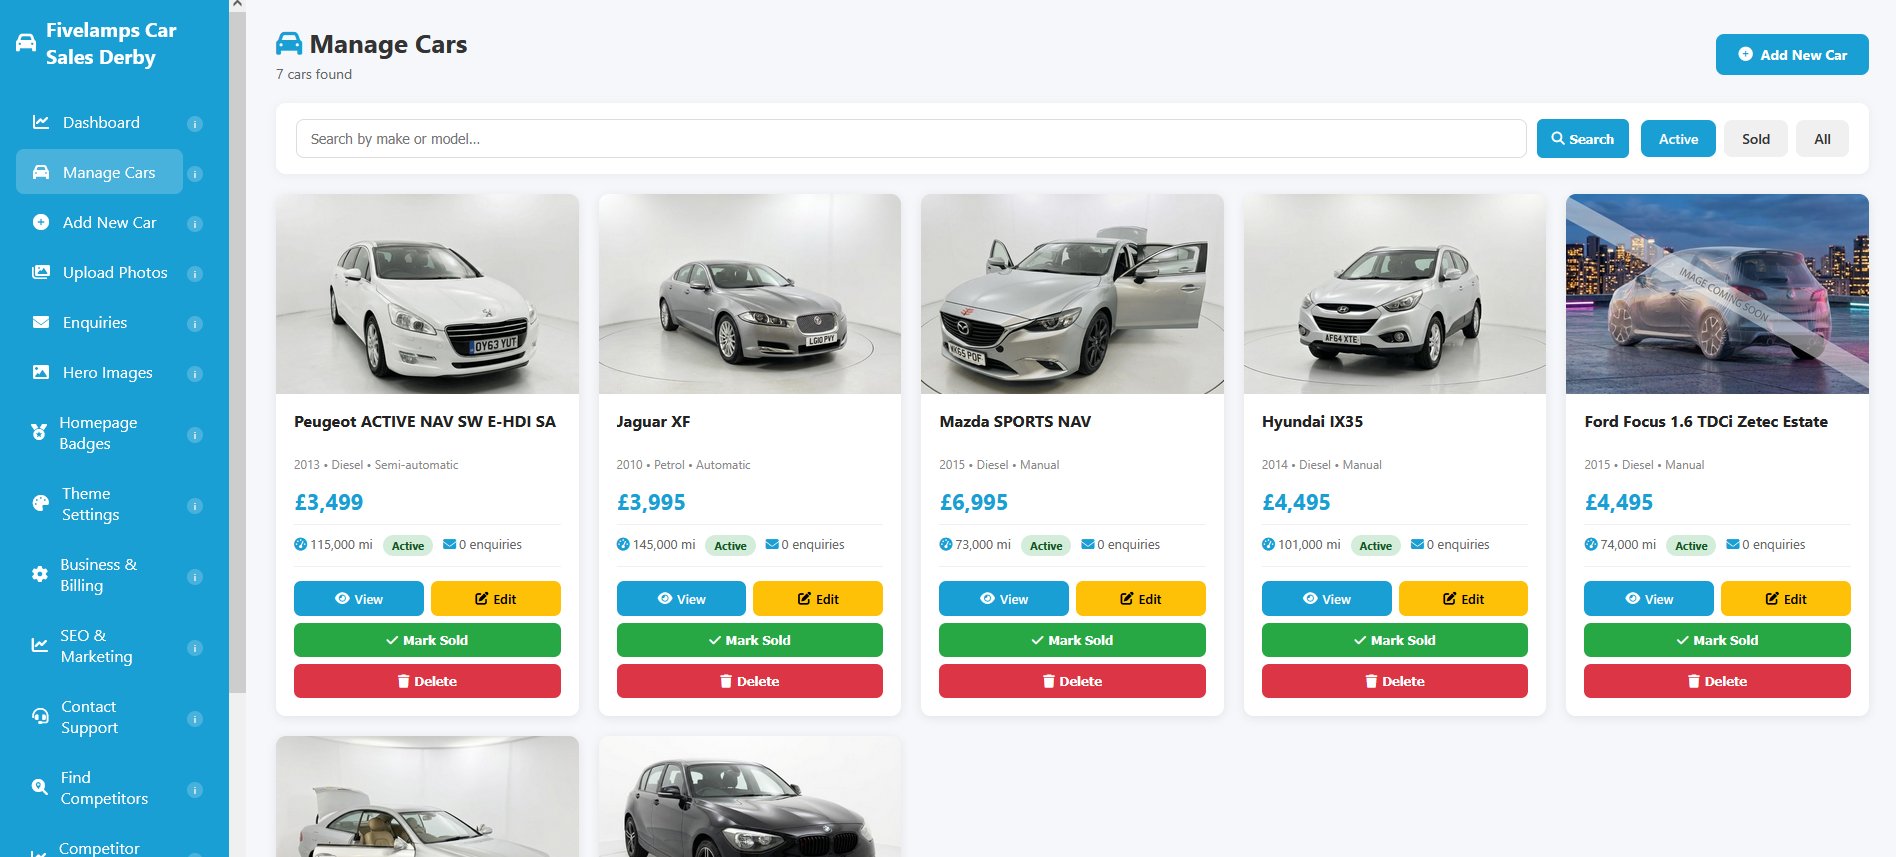1896x857 pixels.
Task: Show All cars filter
Action: (x=1822, y=139)
